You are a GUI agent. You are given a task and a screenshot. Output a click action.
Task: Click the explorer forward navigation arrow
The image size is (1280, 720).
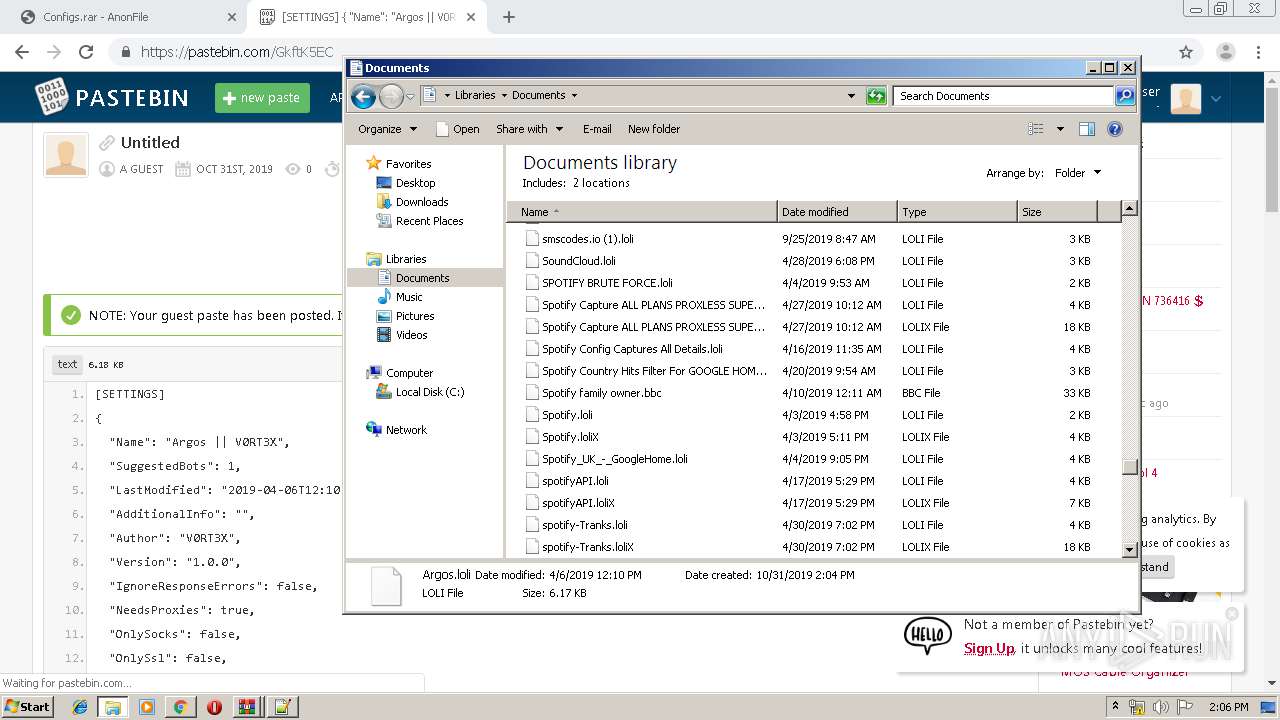391,96
